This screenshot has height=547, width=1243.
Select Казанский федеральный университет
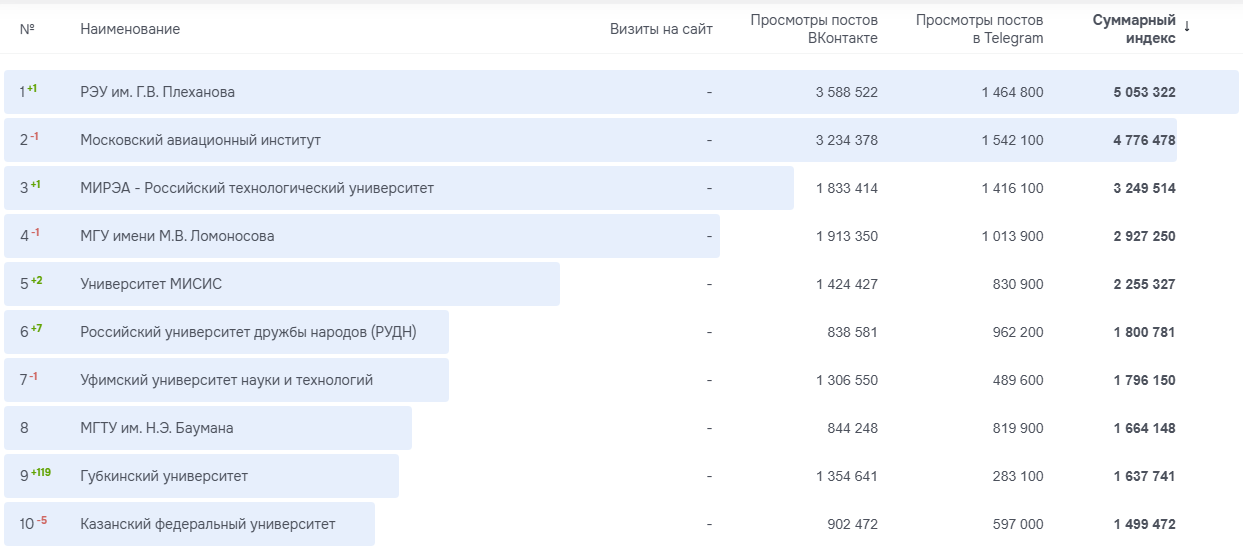click(207, 524)
